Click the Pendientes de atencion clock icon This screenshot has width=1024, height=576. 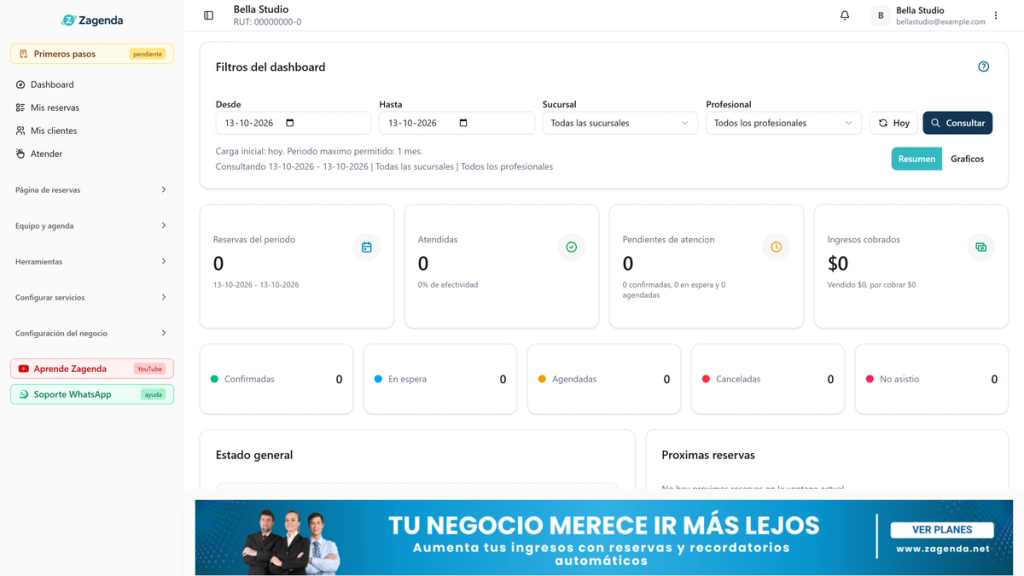click(776, 247)
